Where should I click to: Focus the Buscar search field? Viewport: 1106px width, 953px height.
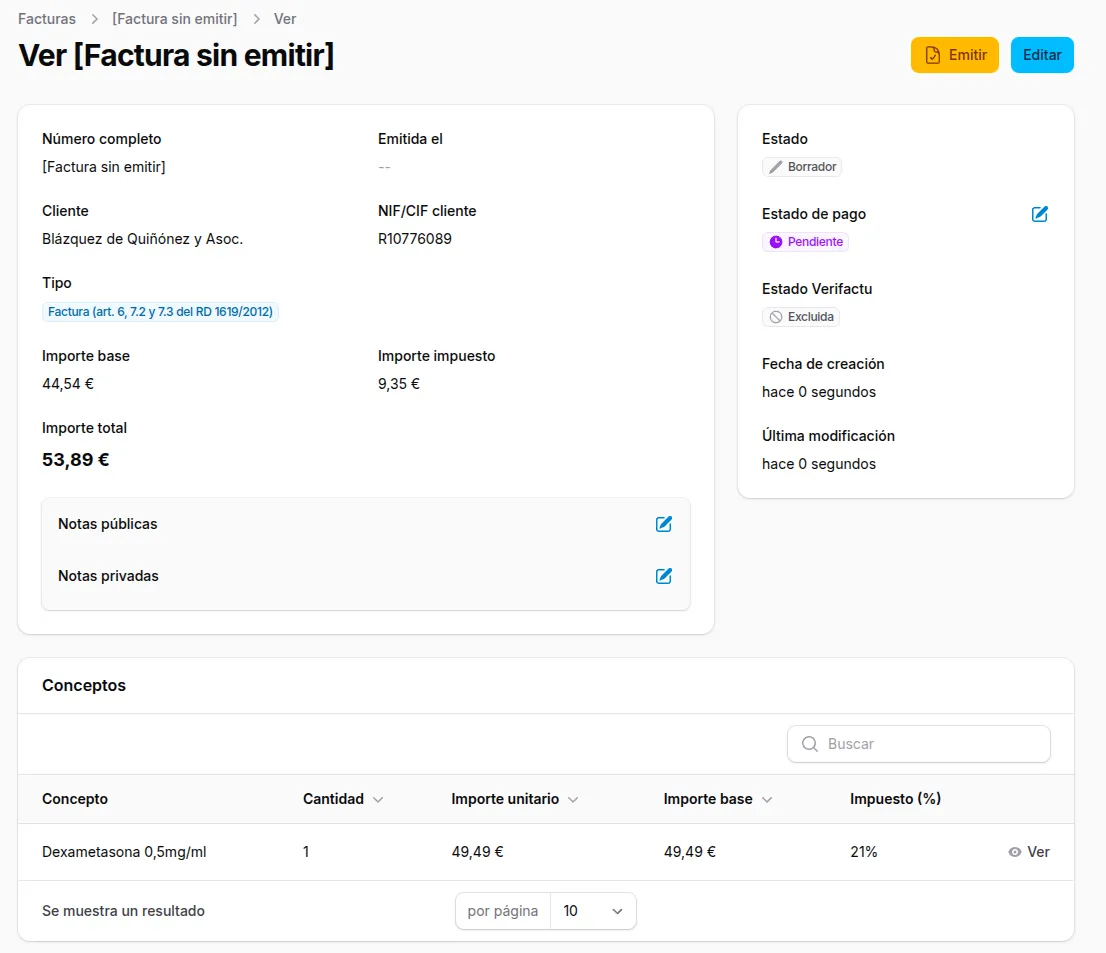click(918, 744)
